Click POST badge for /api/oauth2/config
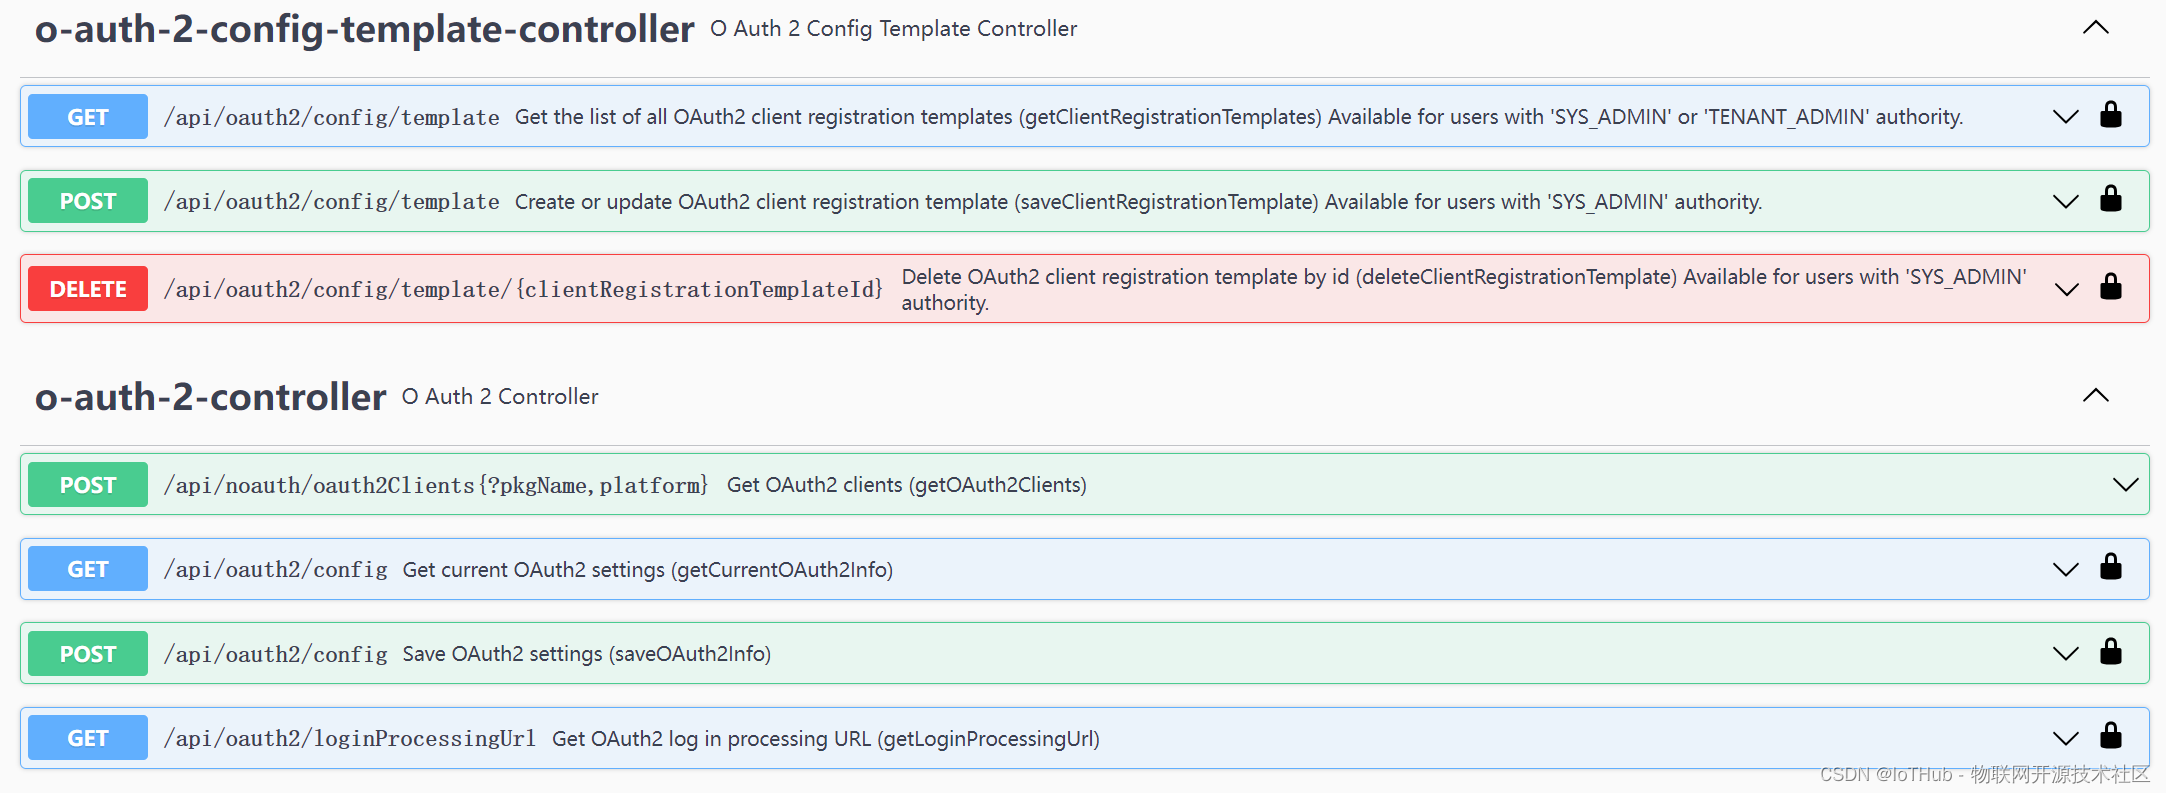2166x793 pixels. 88,654
